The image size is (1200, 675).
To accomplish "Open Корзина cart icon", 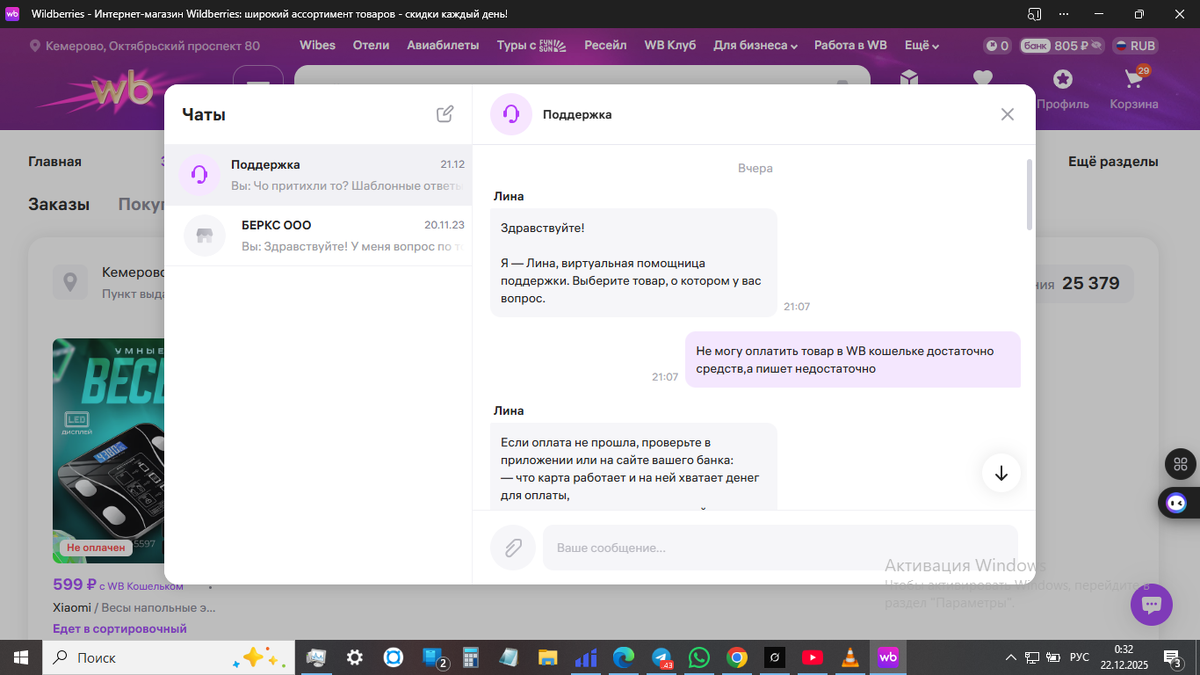I will point(1134,88).
